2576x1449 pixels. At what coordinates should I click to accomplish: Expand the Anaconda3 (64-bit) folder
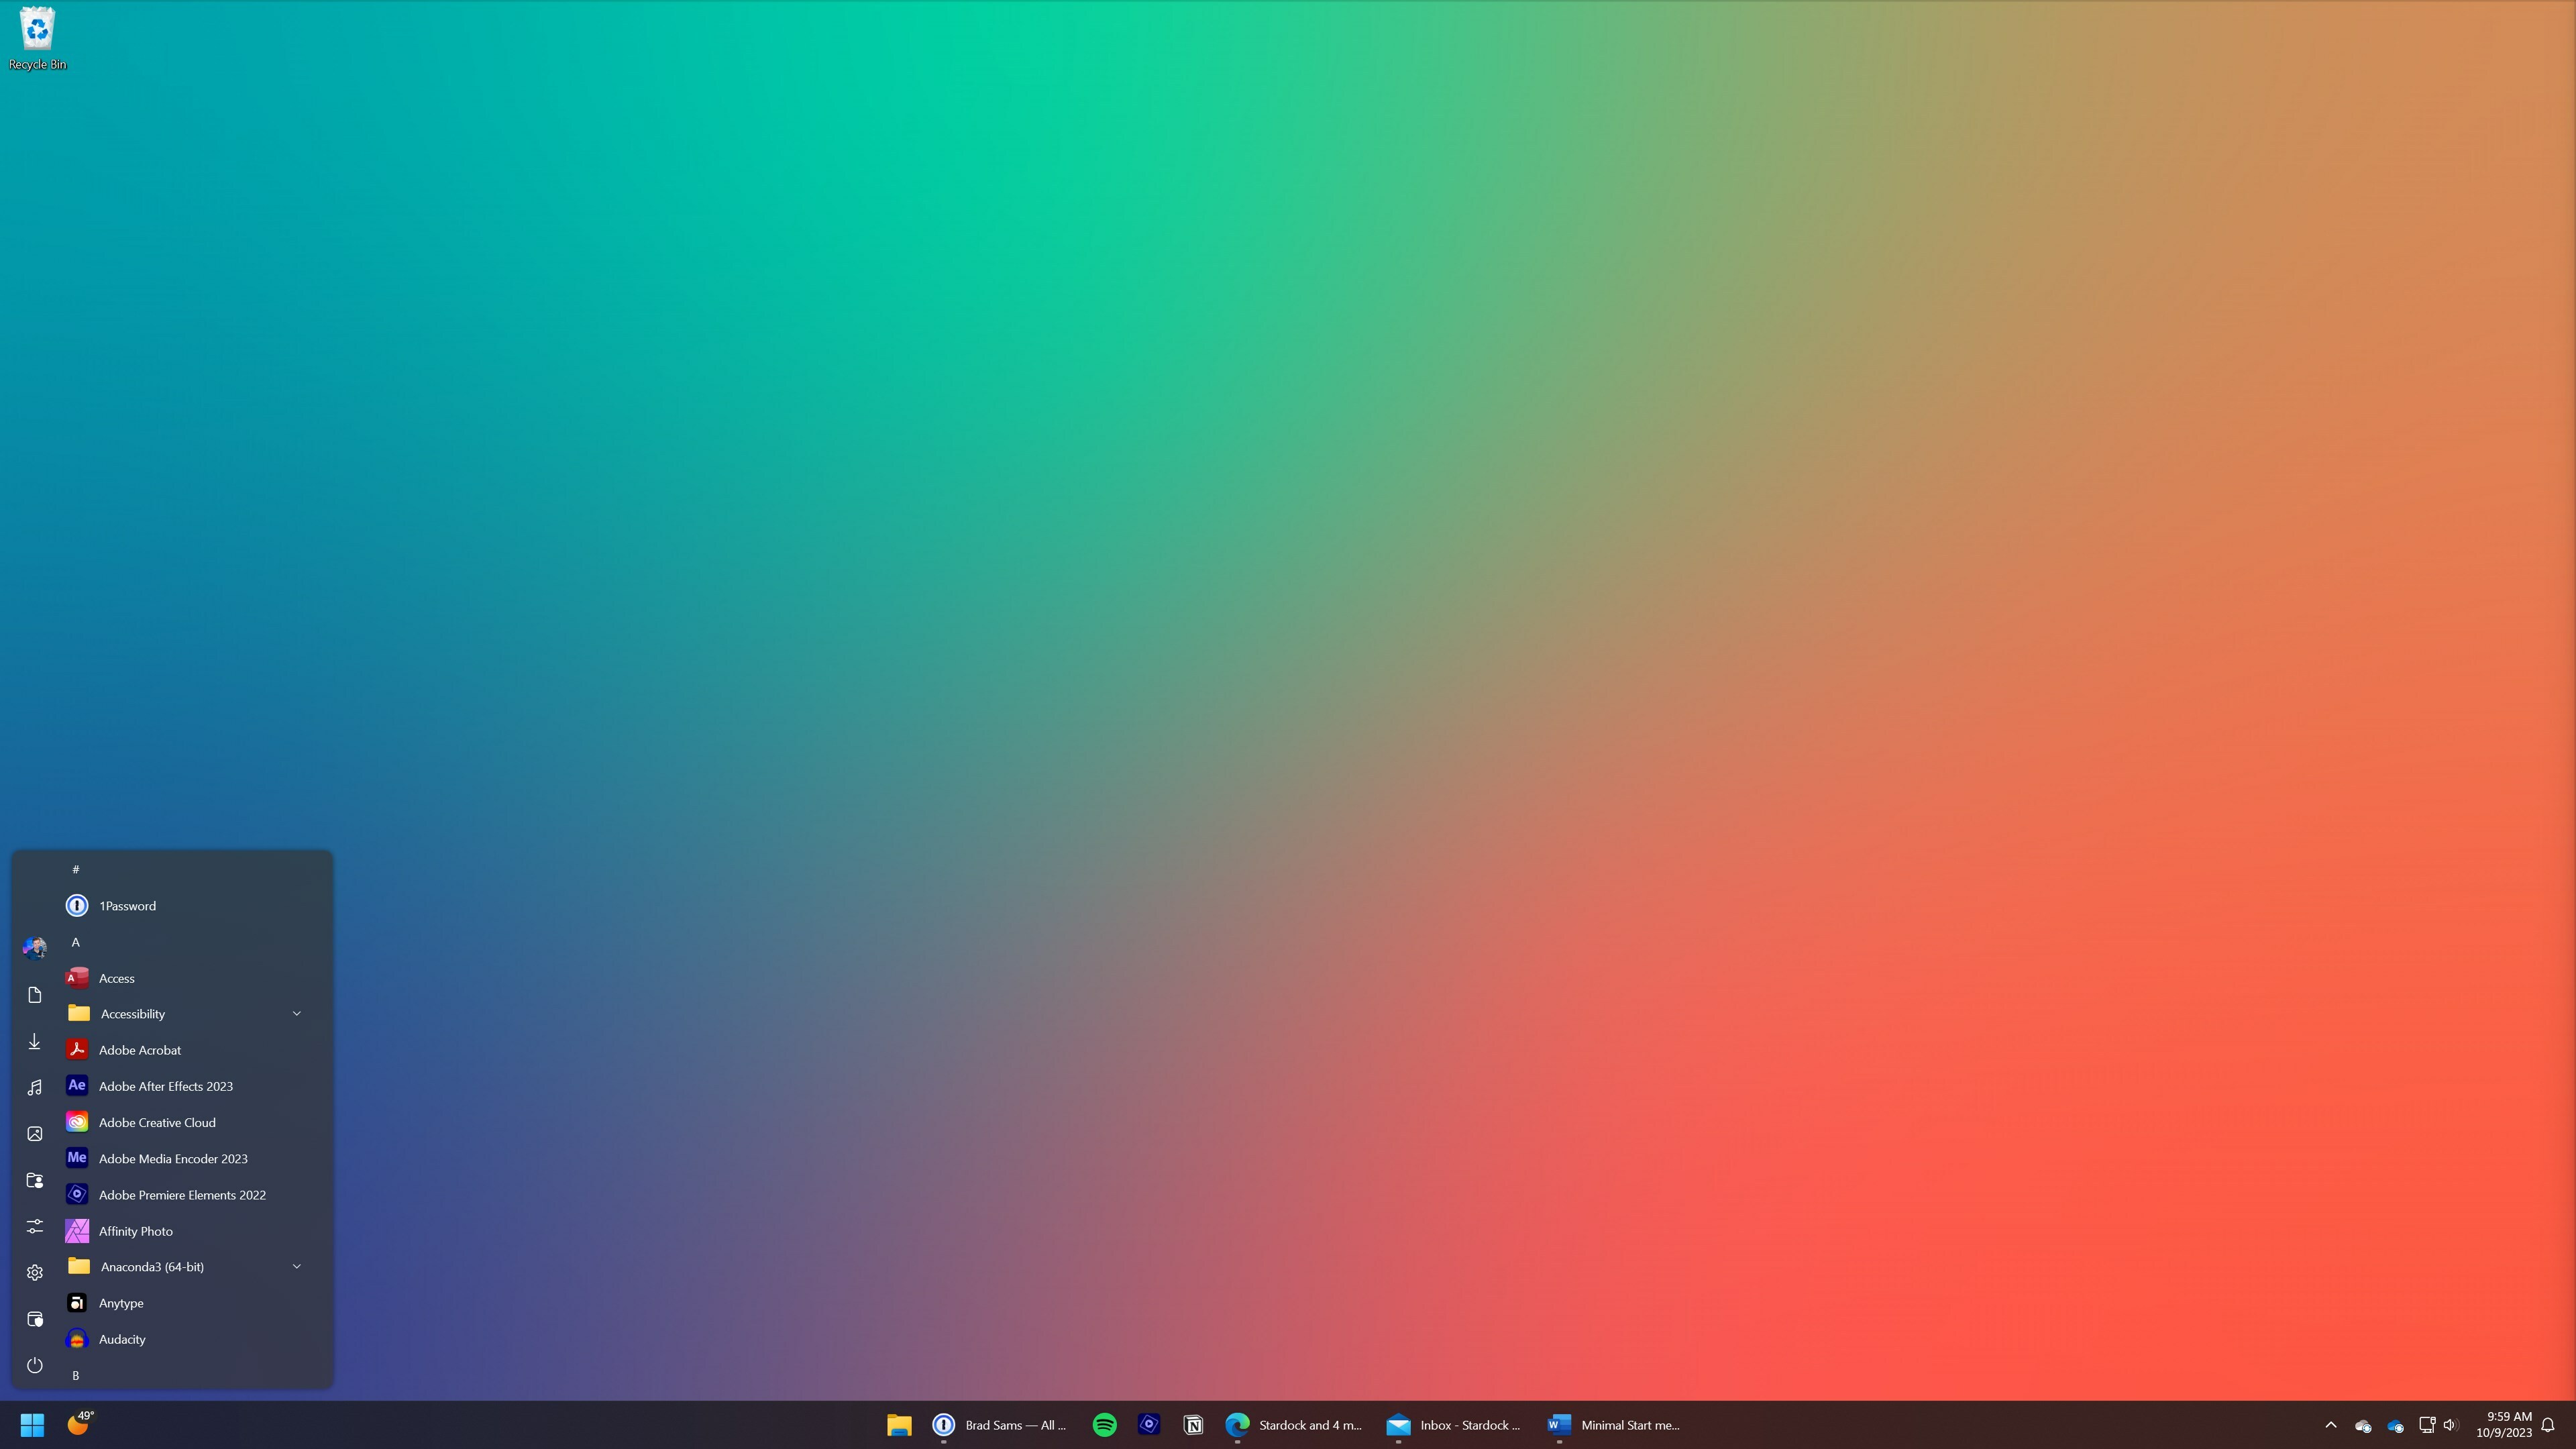point(296,1267)
